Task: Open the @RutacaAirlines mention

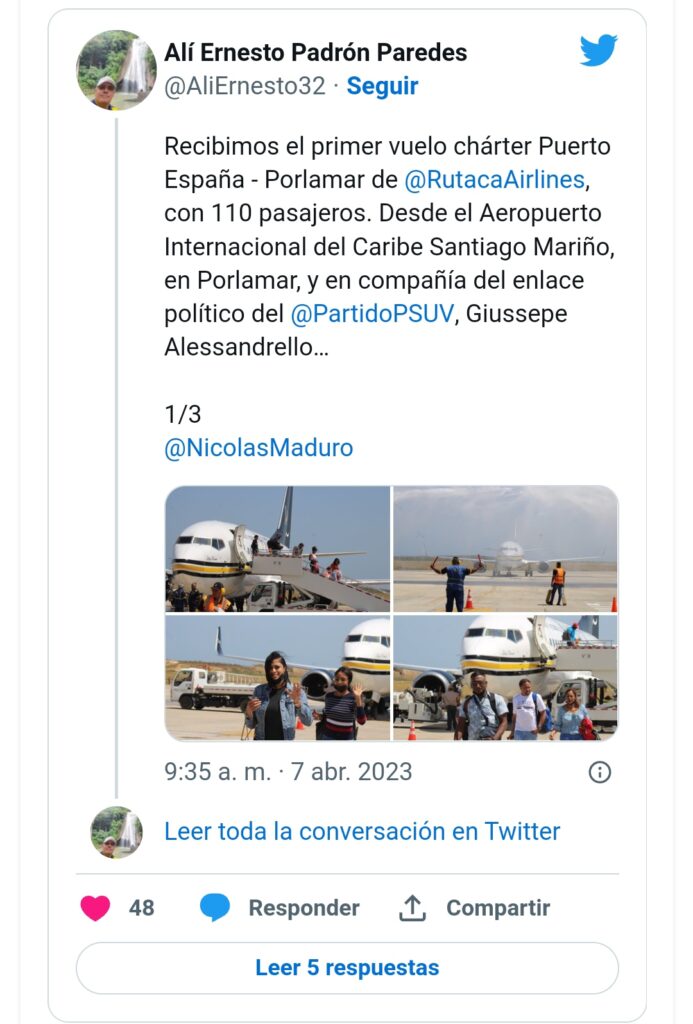Action: click(x=494, y=182)
